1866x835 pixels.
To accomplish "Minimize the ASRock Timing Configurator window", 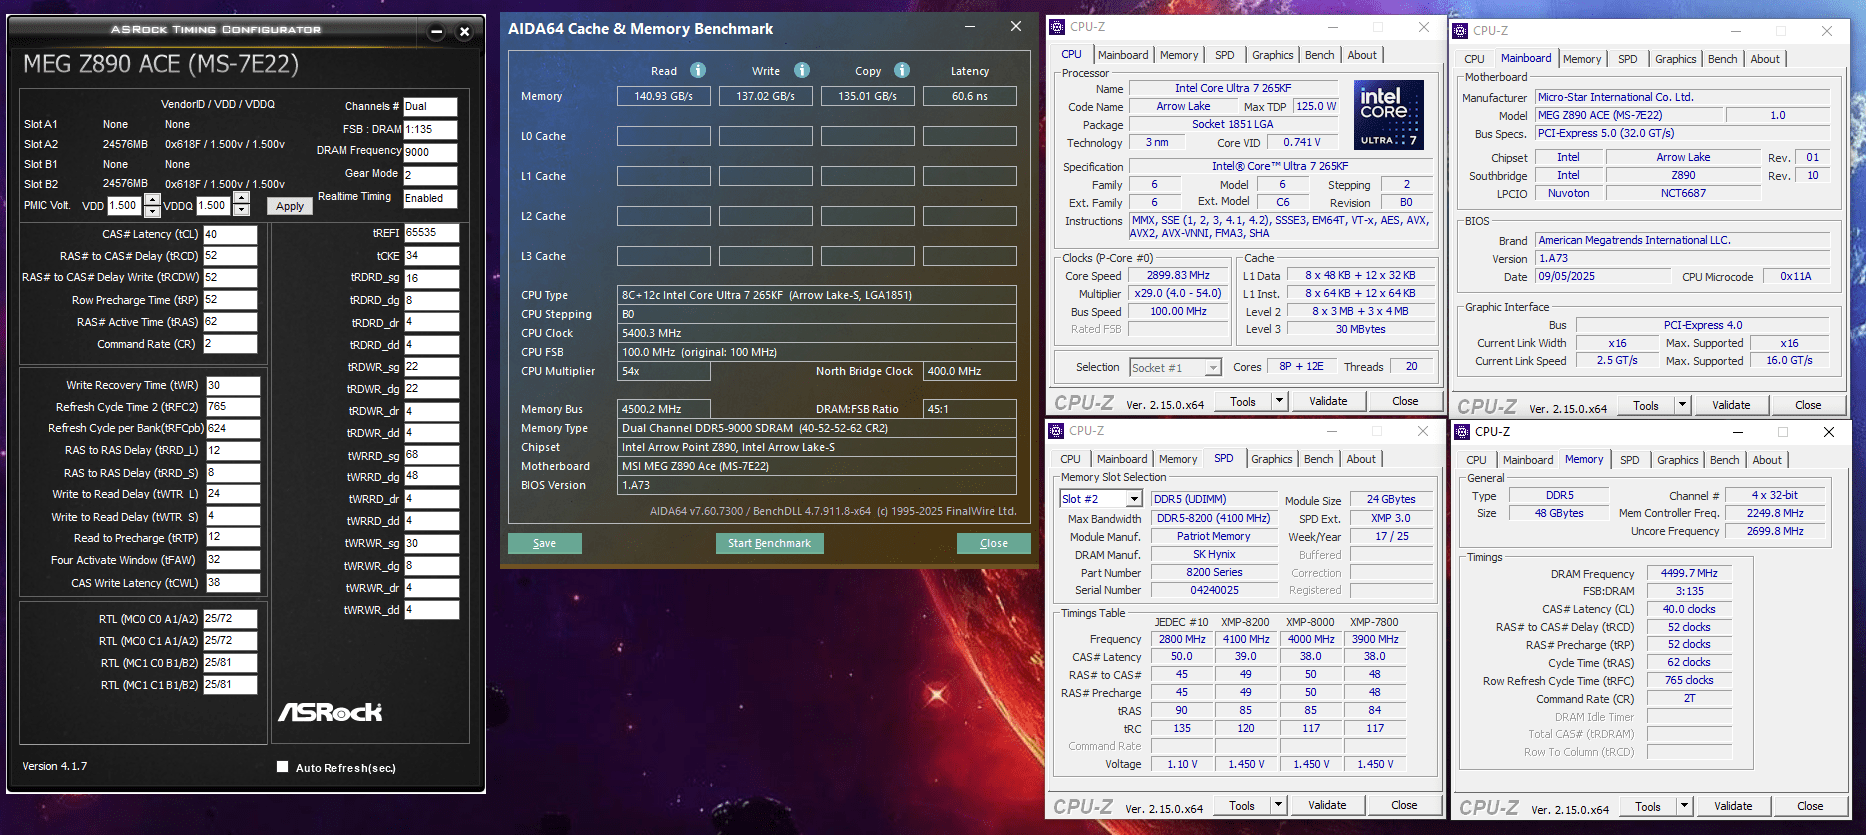I will point(436,32).
